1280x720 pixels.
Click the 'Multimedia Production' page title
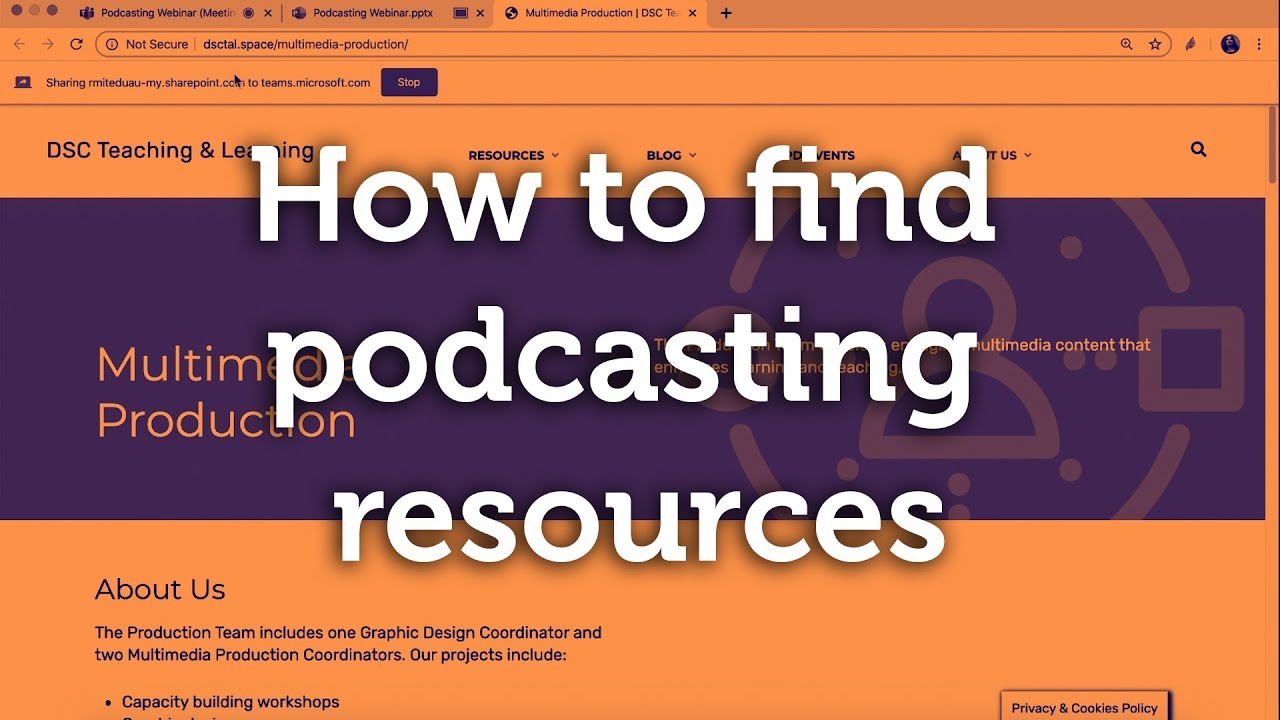click(226, 392)
